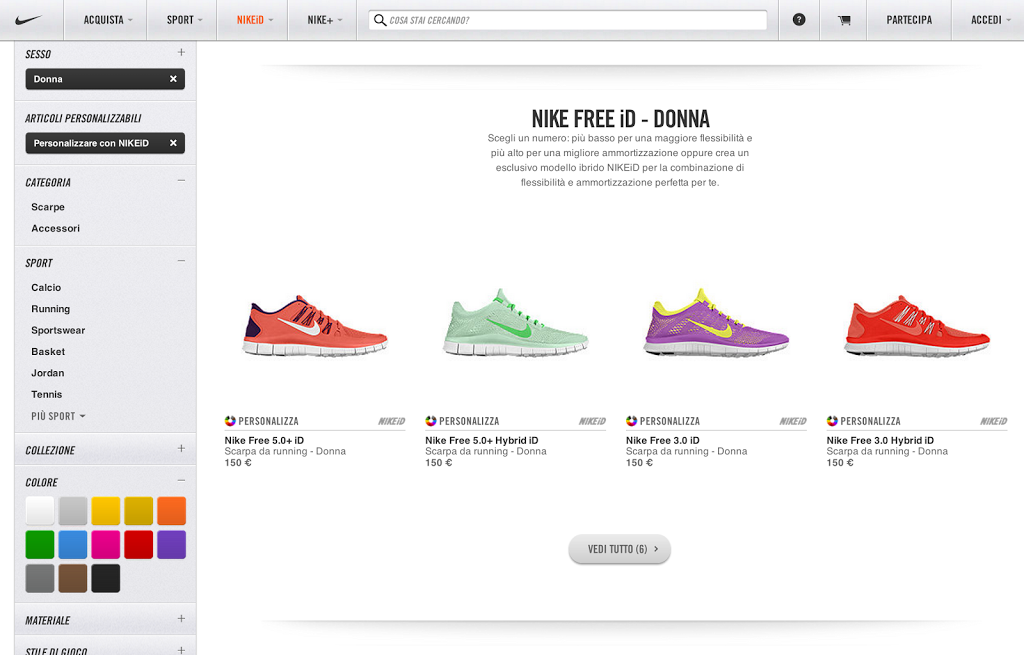Open the Accedi login menu
The height and width of the screenshot is (655, 1024).
coord(991,20)
